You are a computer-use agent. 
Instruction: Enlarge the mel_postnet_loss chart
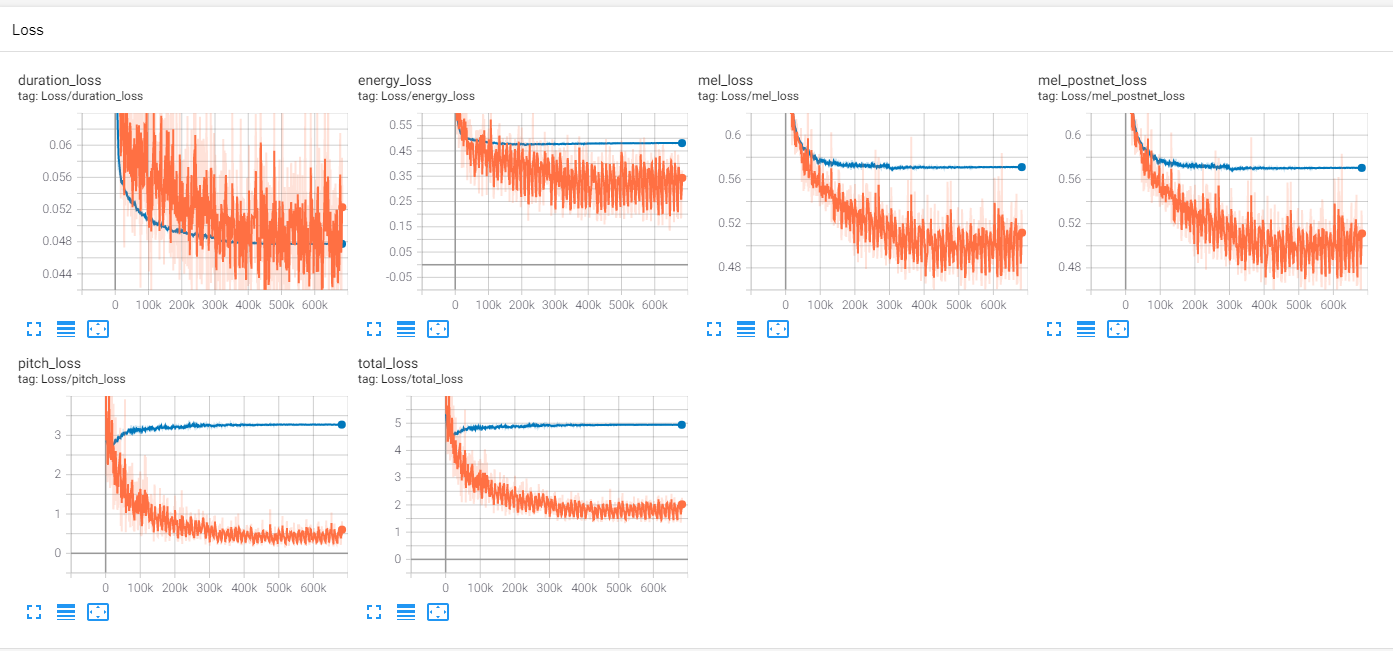coord(1054,329)
